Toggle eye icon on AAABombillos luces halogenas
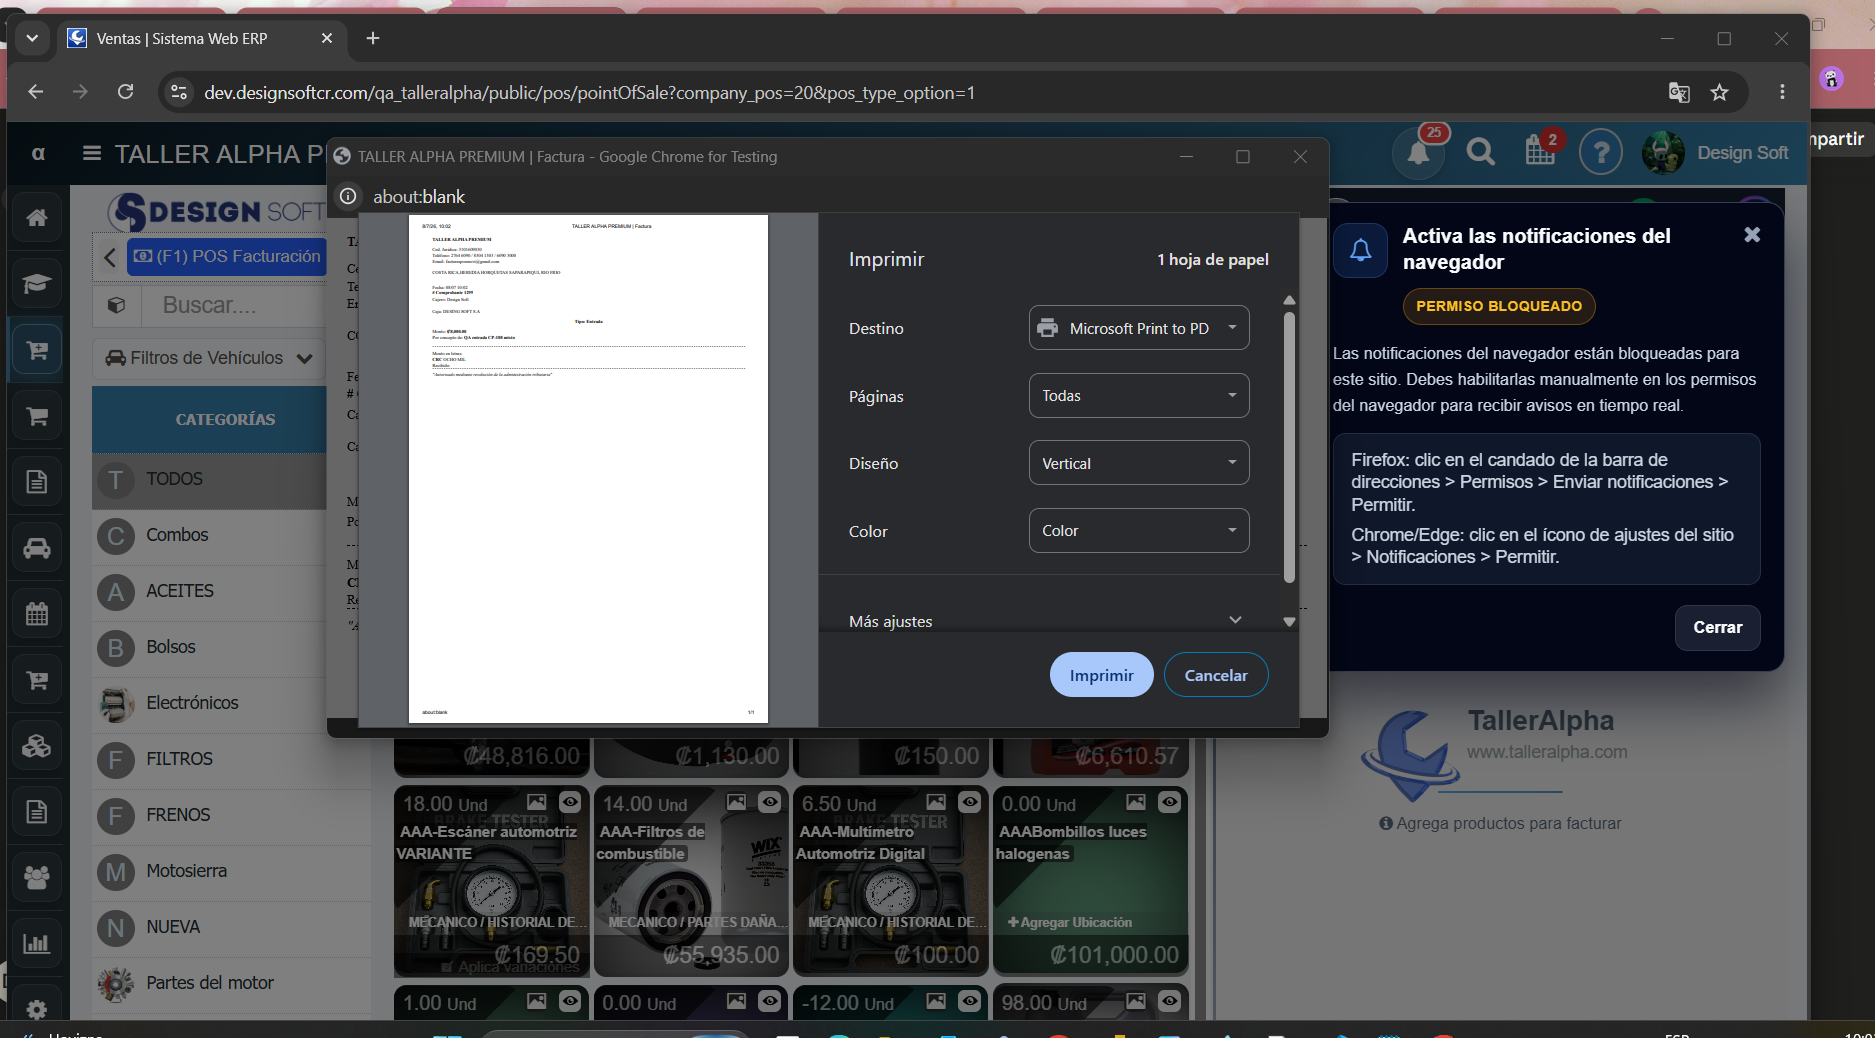The image size is (1875, 1038). [1169, 802]
